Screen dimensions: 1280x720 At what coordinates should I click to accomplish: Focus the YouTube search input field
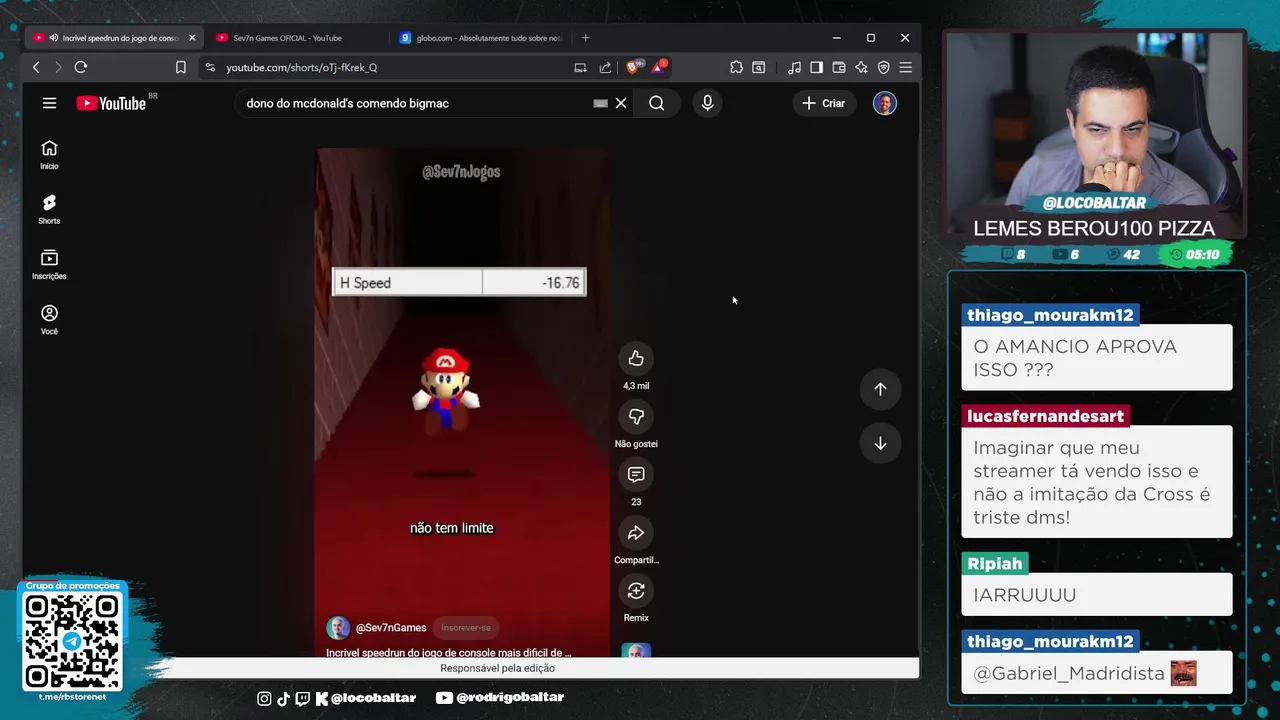click(415, 103)
